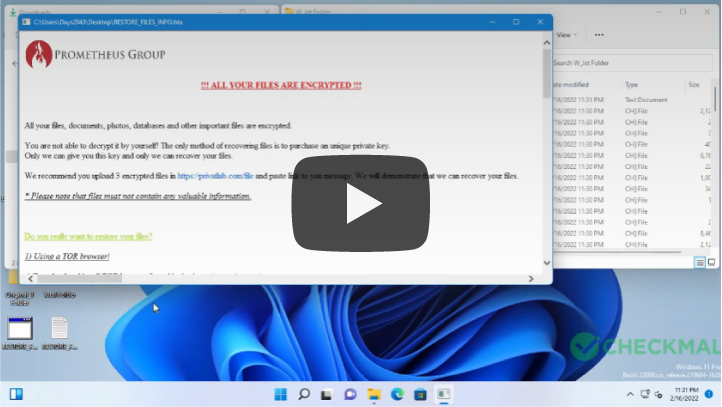Open the network status tray icon

[645, 394]
